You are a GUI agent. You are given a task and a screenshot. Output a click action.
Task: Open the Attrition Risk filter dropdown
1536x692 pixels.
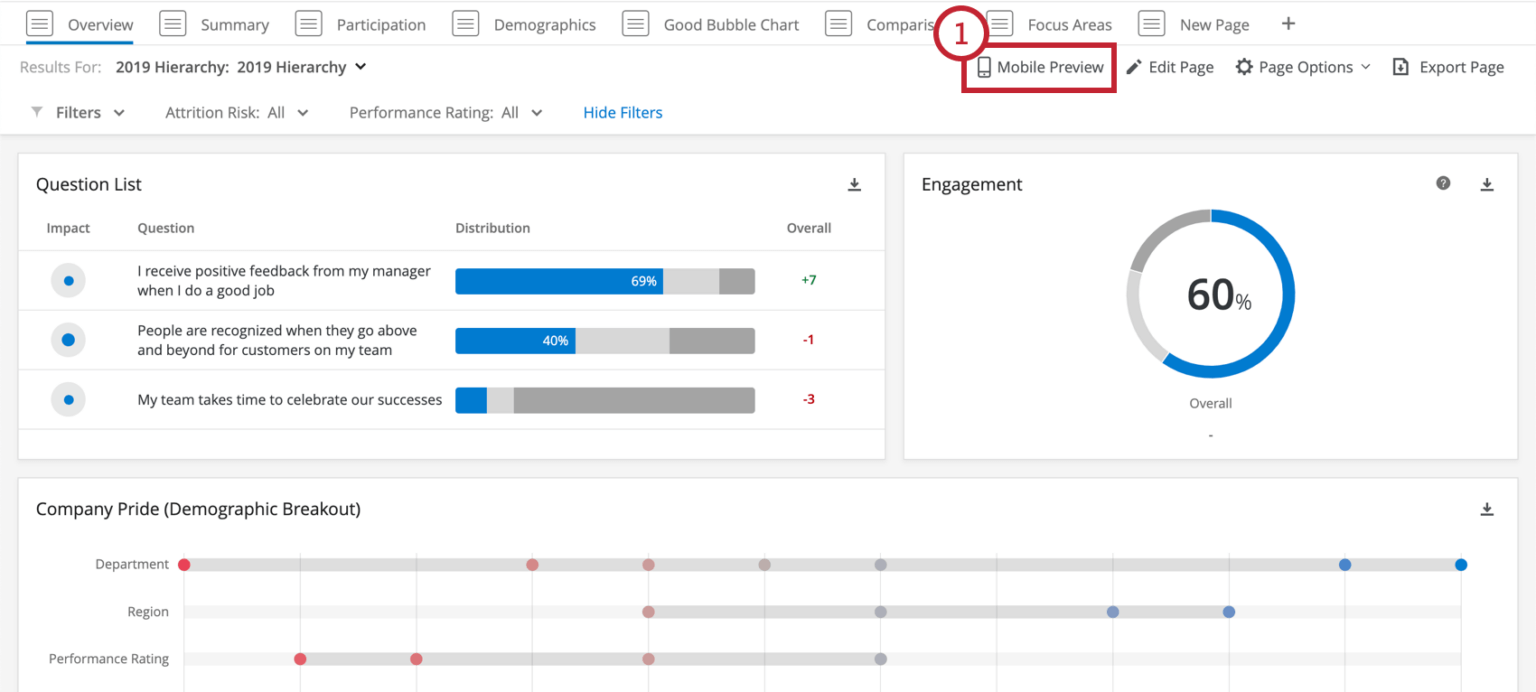302,113
